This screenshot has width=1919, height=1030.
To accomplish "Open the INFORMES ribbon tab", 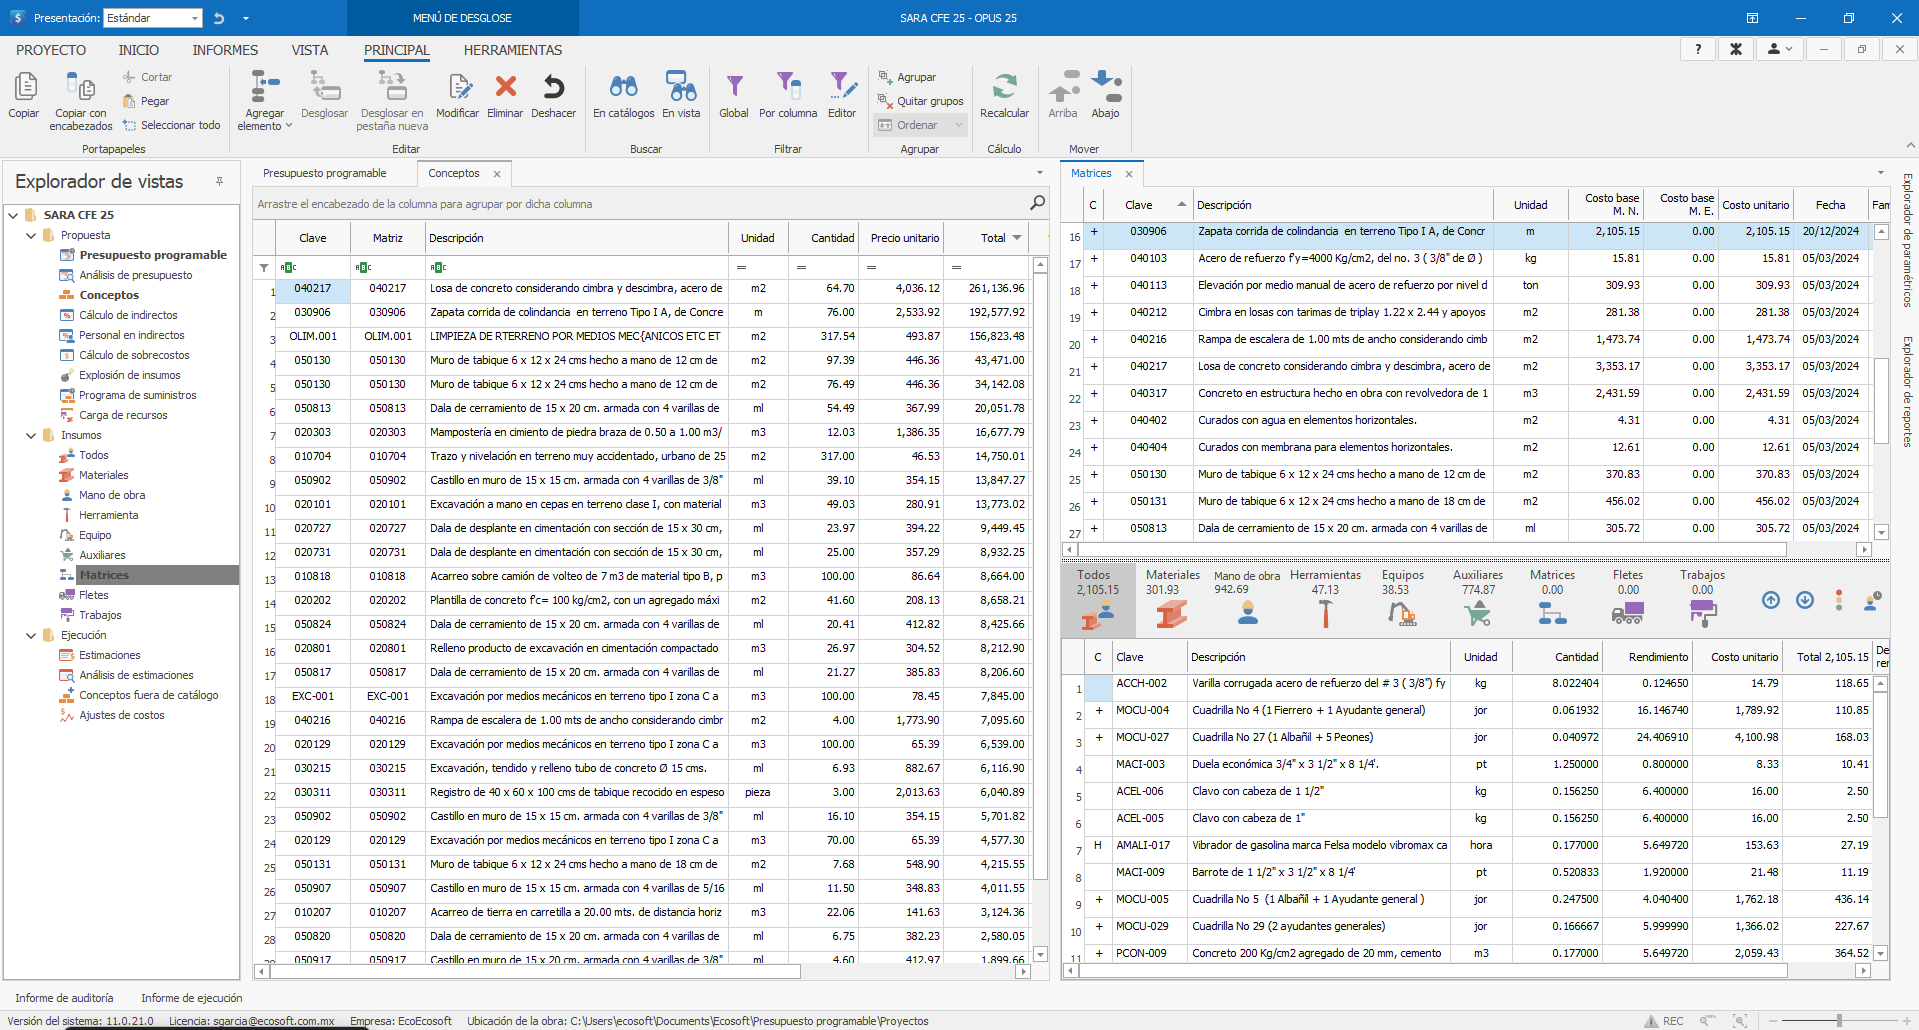I will tap(225, 50).
